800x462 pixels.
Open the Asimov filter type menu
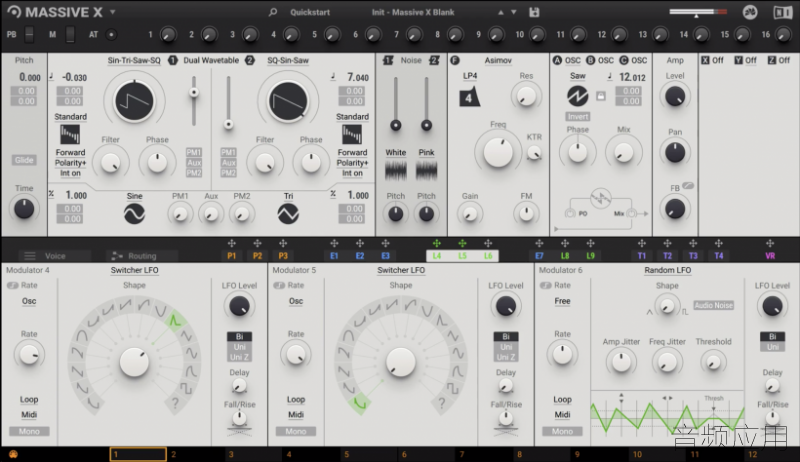pos(498,60)
